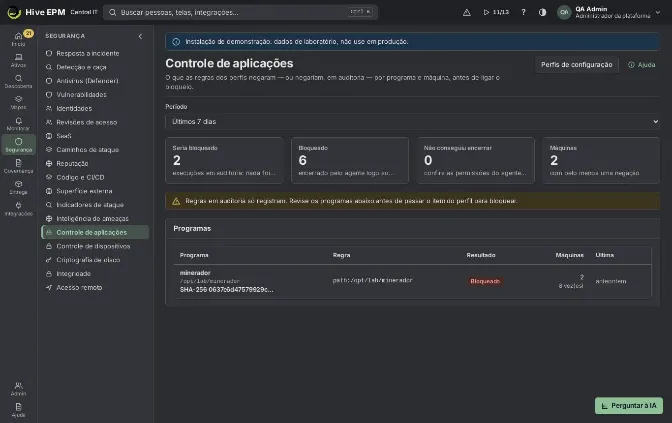Image resolution: width=672 pixels, height=423 pixels.
Task: Click the Seria bloqueado stat card
Action: click(224, 160)
